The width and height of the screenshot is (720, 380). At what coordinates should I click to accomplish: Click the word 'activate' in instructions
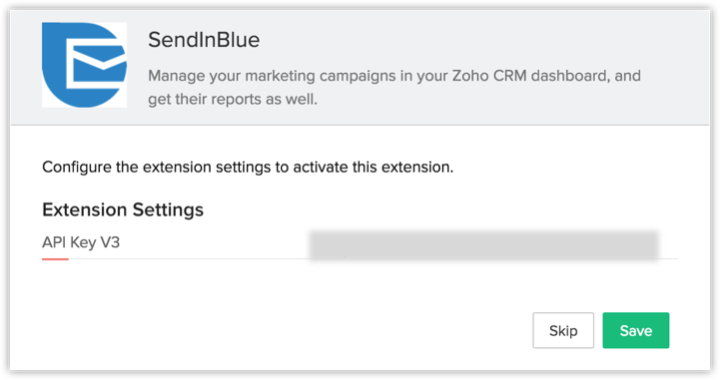coord(321,167)
